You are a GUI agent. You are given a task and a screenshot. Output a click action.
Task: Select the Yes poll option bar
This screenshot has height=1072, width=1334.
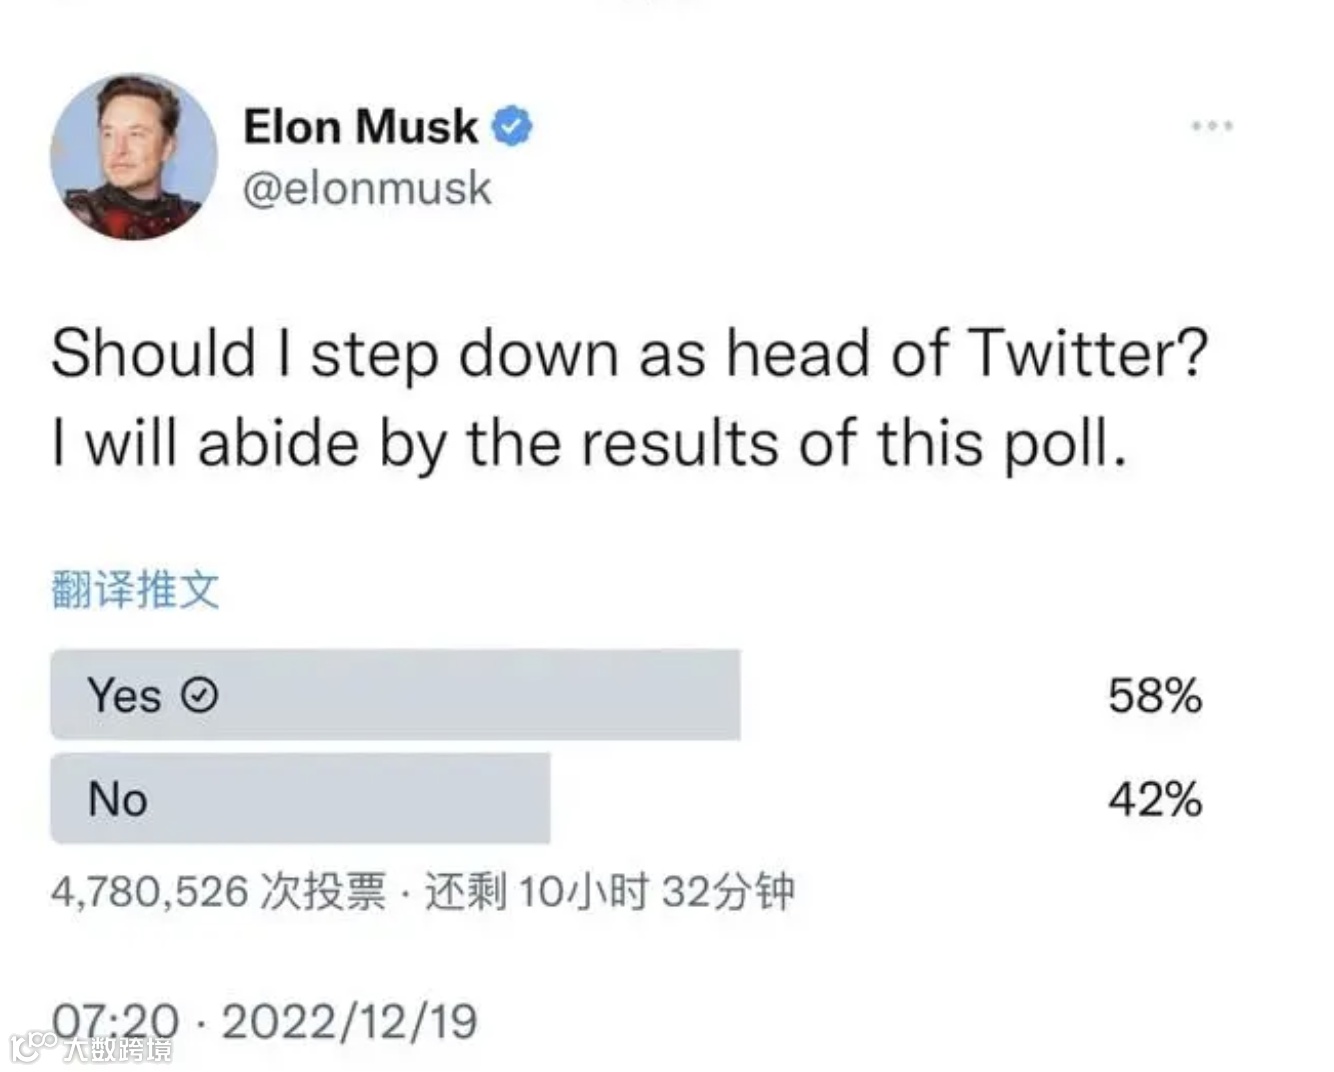point(395,695)
